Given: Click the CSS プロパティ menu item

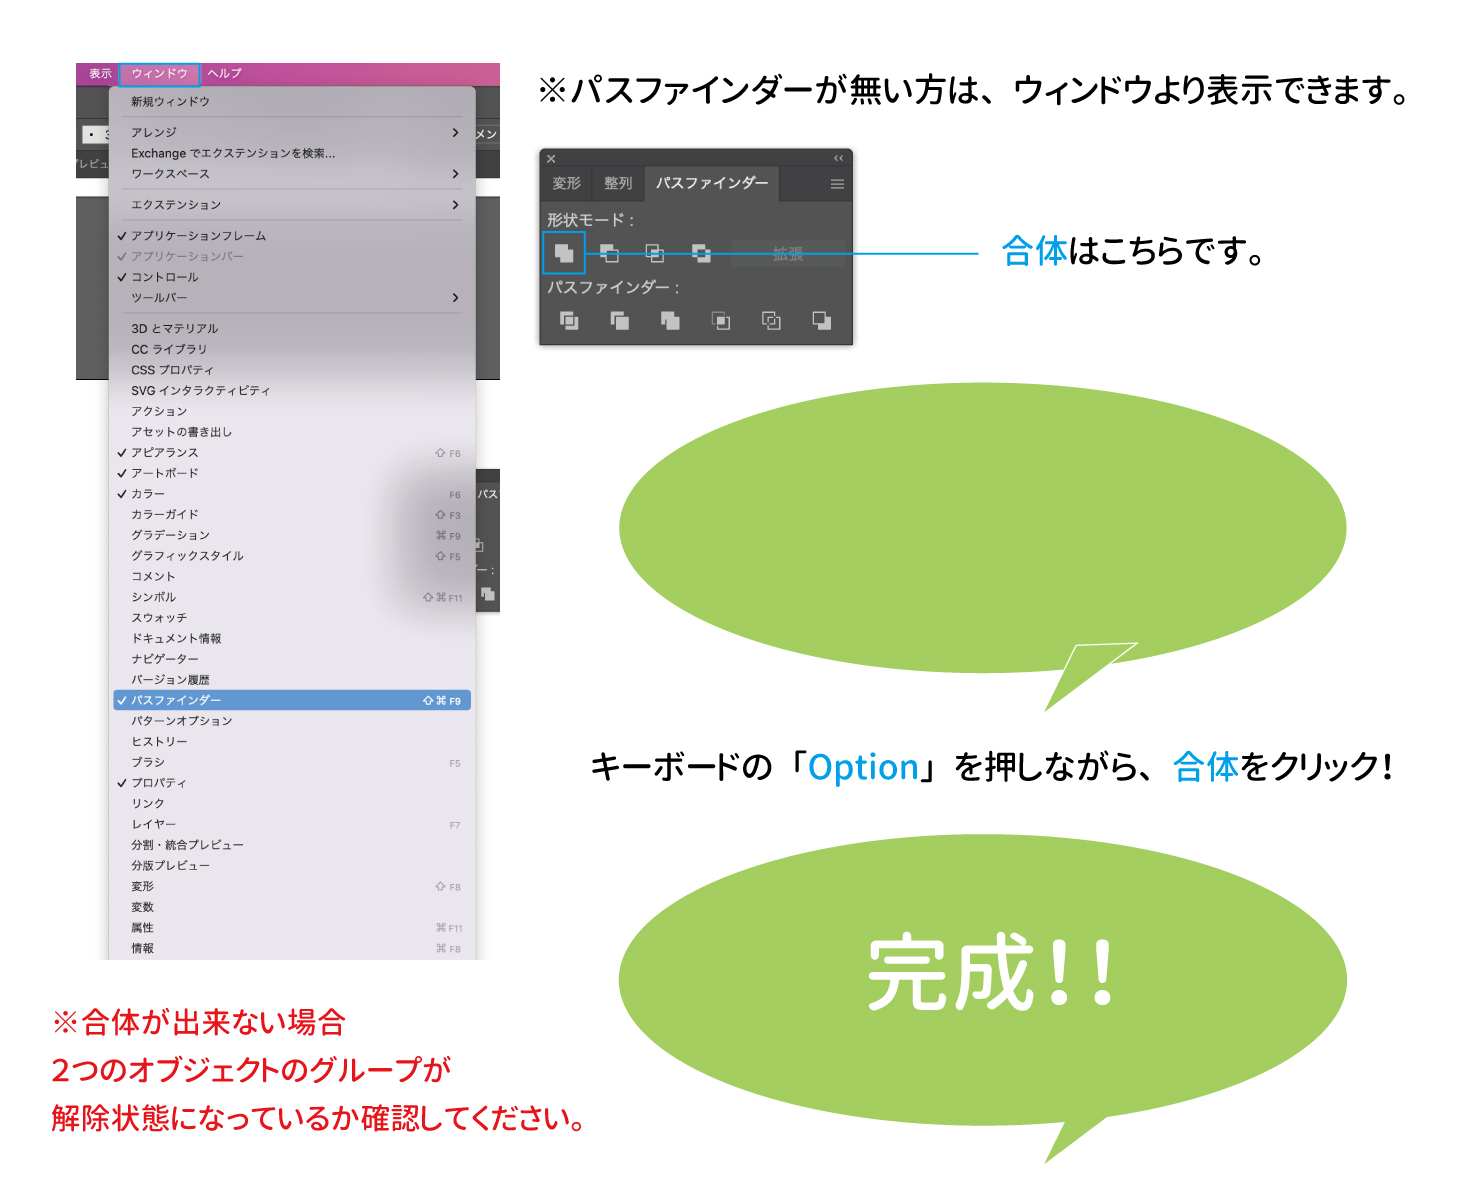Looking at the screenshot, I should [x=292, y=370].
